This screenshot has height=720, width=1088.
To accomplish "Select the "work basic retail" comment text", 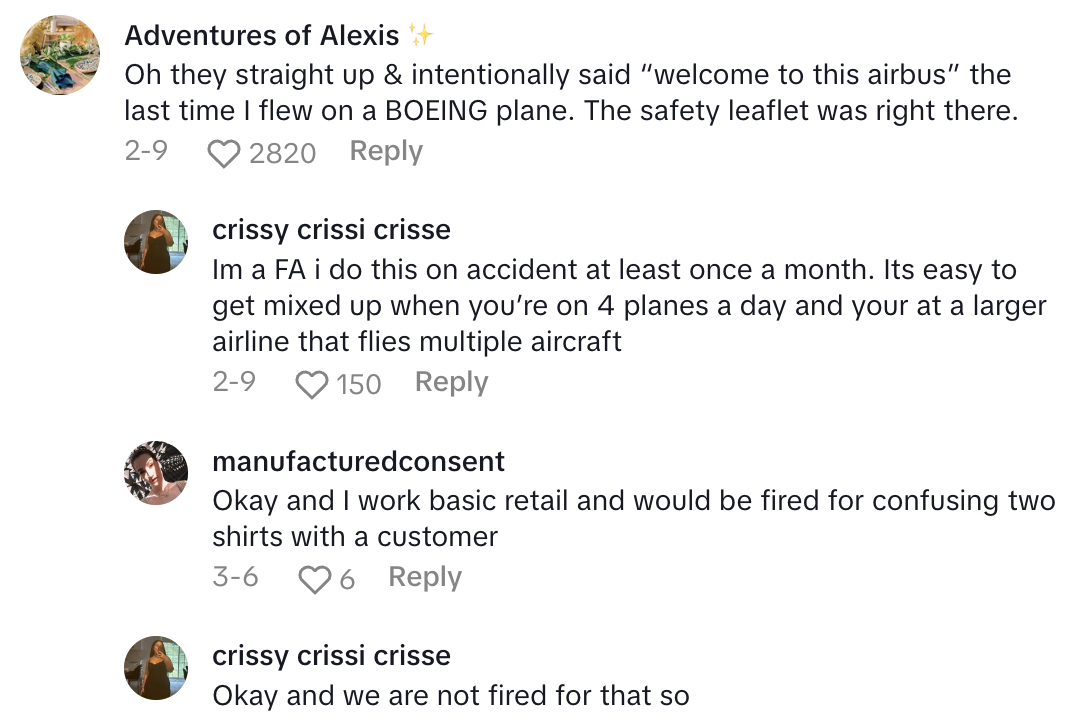I will [634, 518].
